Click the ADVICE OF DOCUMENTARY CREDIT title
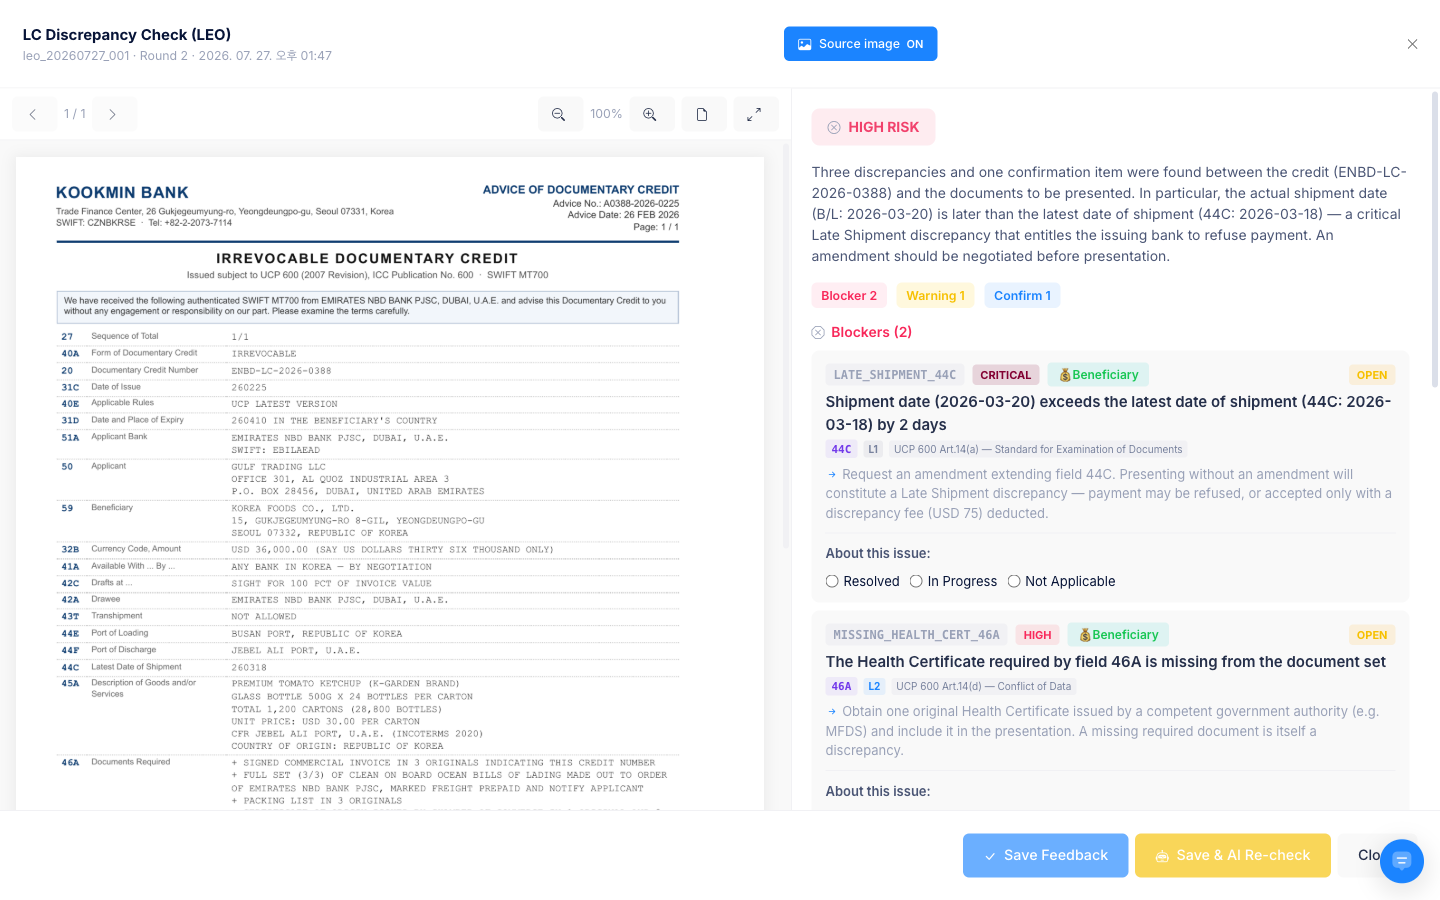This screenshot has height=900, width=1440. pos(581,190)
